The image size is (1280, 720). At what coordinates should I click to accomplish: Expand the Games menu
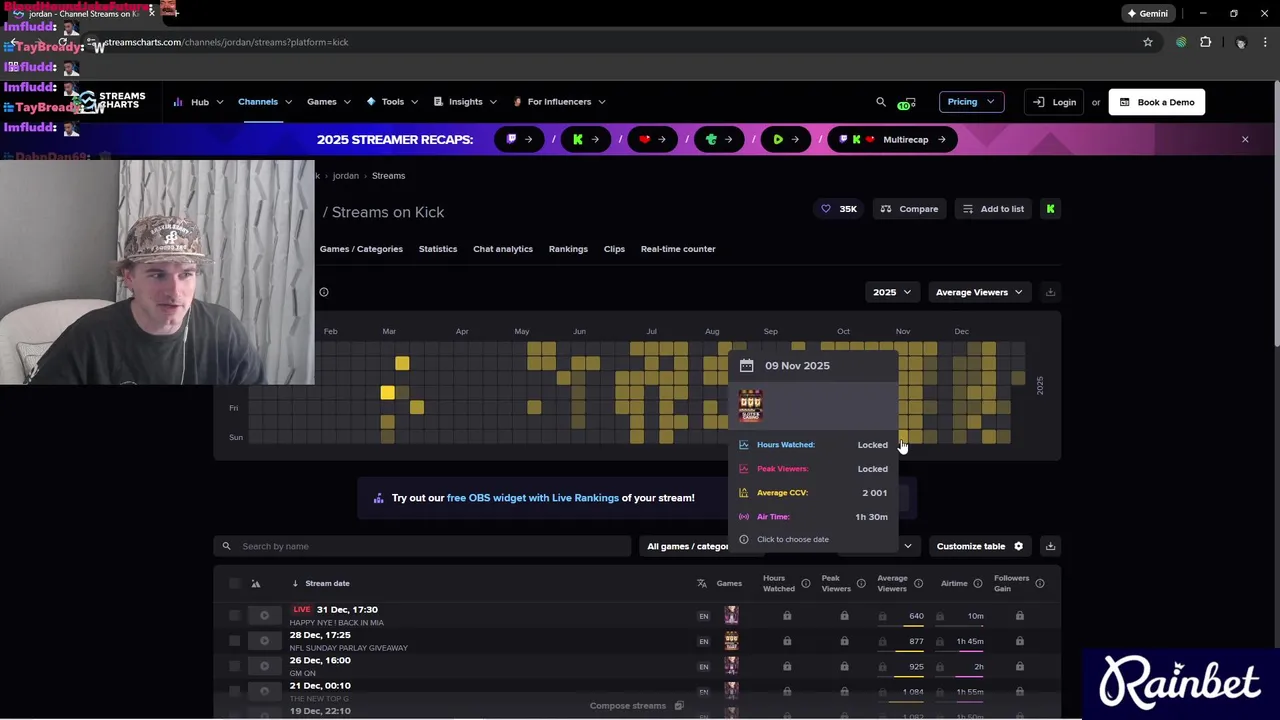329,102
